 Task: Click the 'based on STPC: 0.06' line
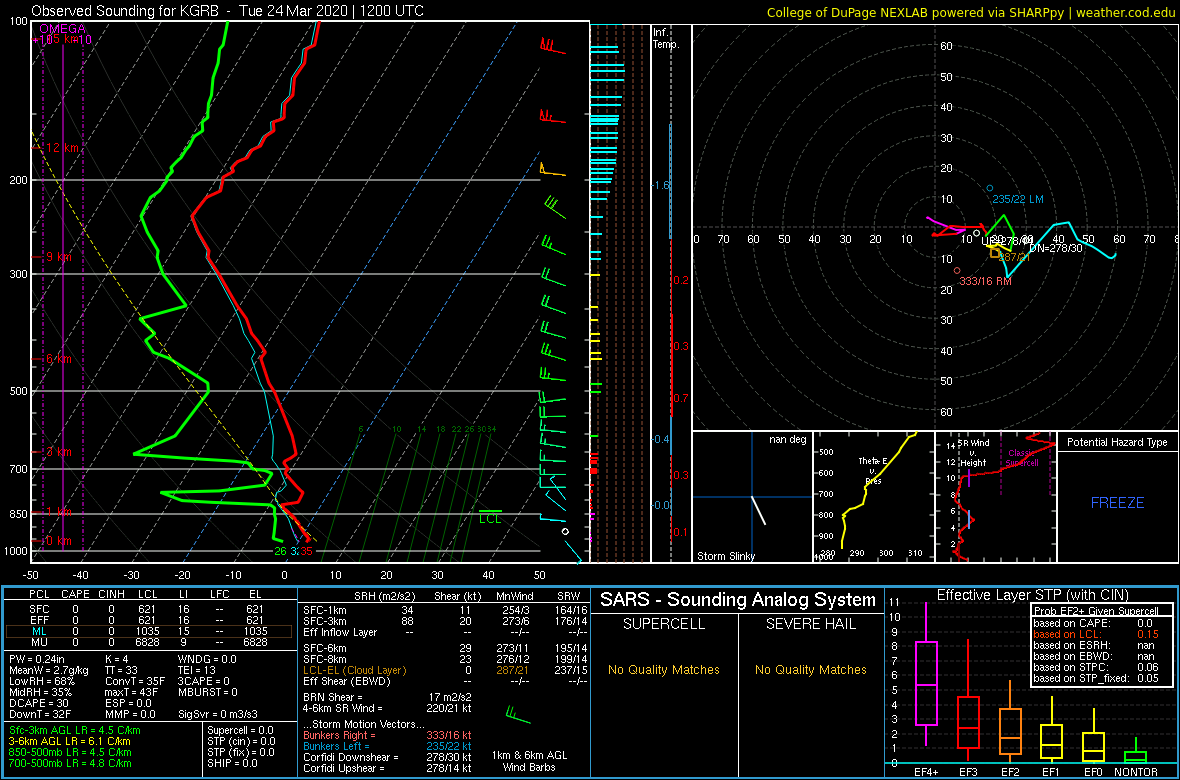click(x=1095, y=669)
